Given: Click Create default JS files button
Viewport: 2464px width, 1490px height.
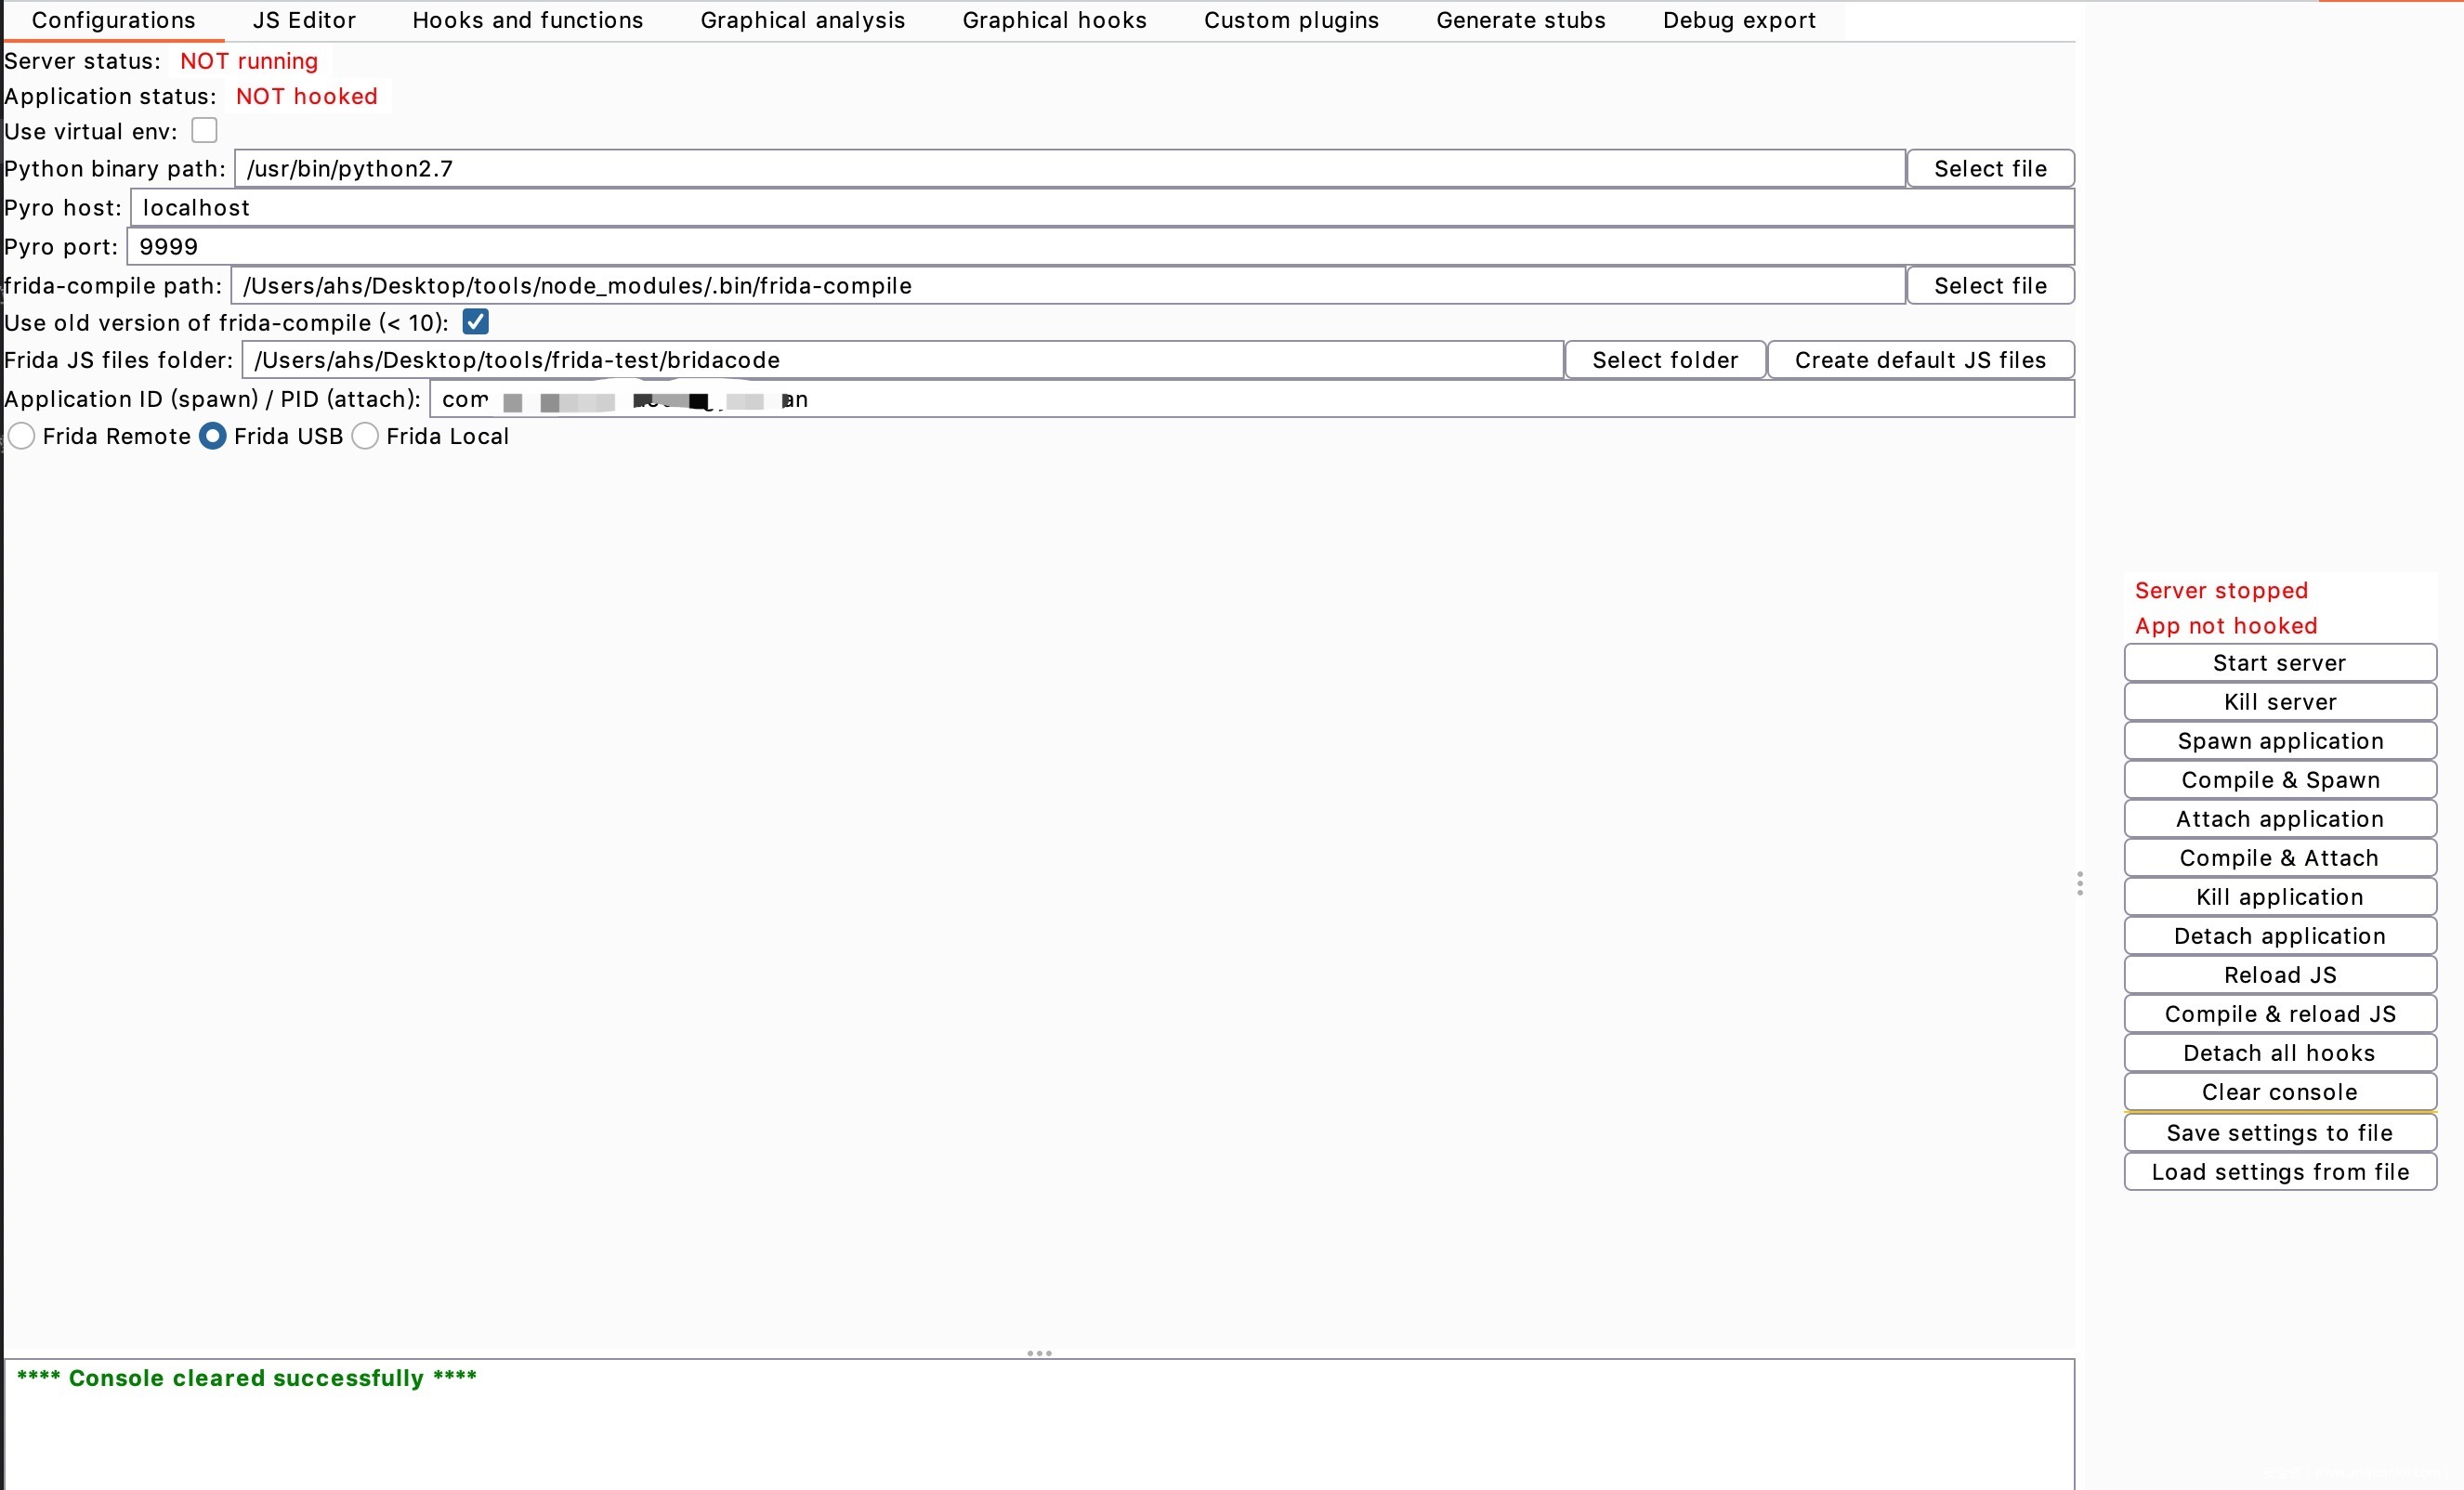Looking at the screenshot, I should click(1920, 360).
